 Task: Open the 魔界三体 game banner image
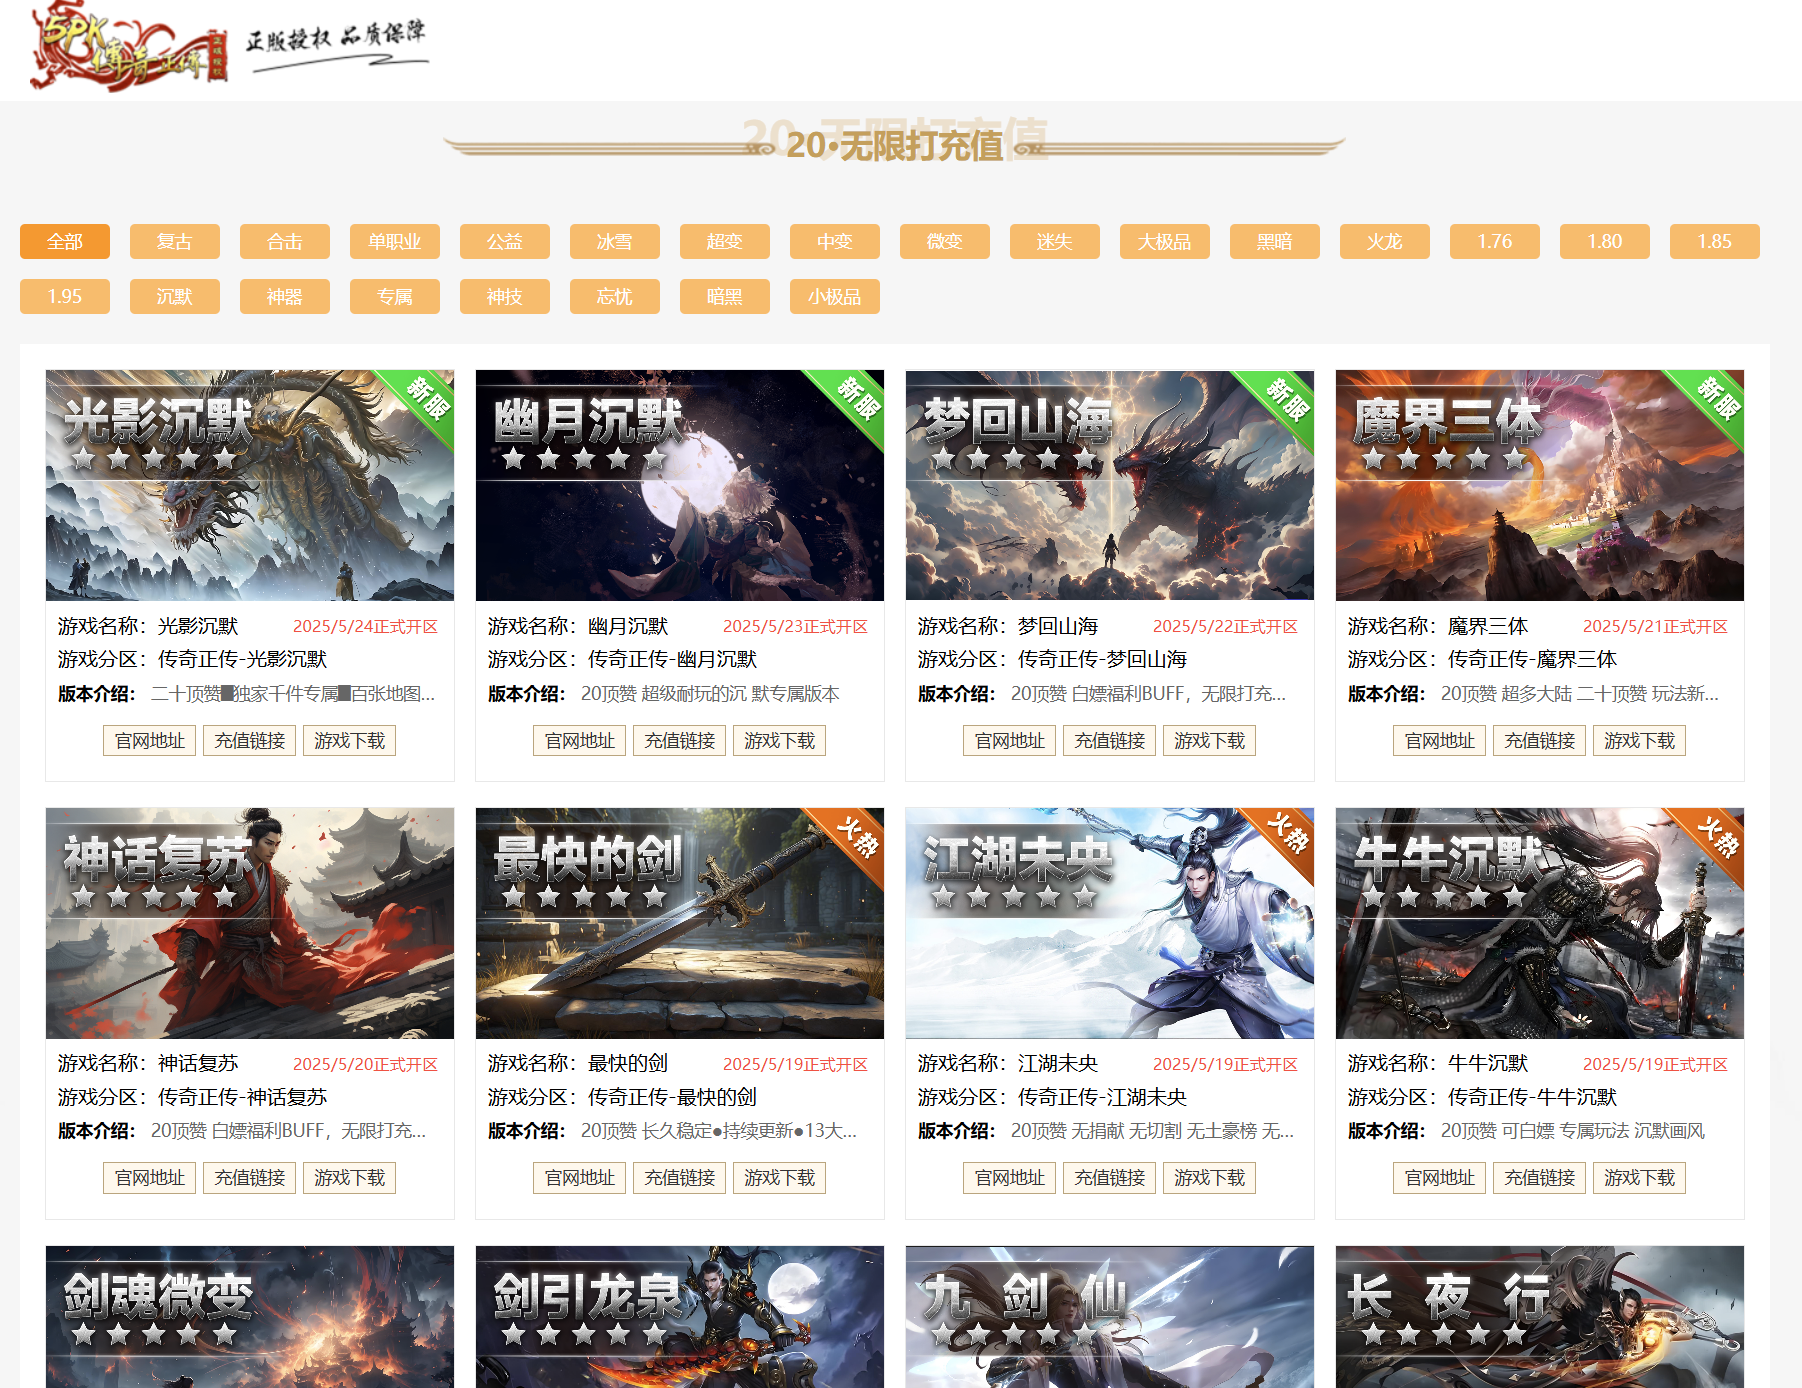(x=1540, y=485)
